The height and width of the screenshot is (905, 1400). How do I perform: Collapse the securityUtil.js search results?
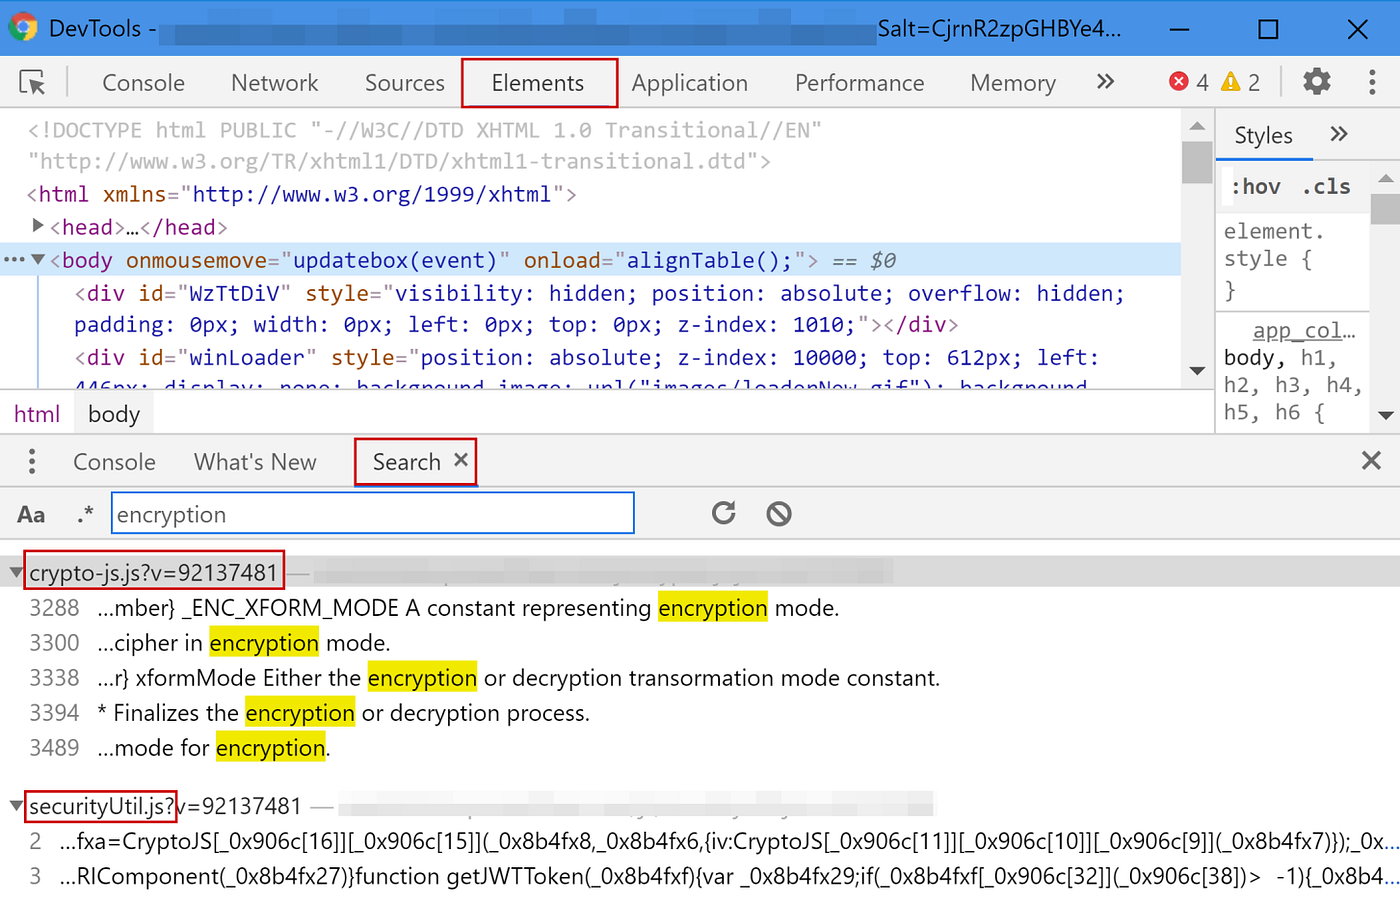(x=15, y=806)
